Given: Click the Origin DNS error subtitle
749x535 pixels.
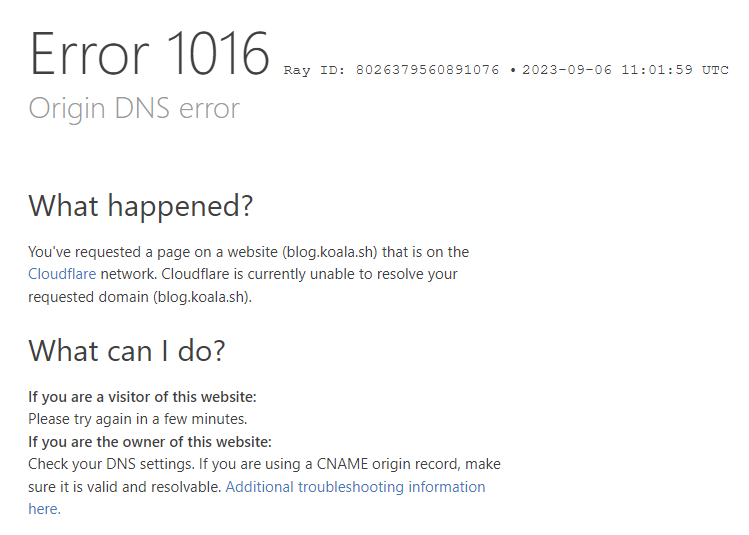Looking at the screenshot, I should pyautogui.click(x=134, y=108).
